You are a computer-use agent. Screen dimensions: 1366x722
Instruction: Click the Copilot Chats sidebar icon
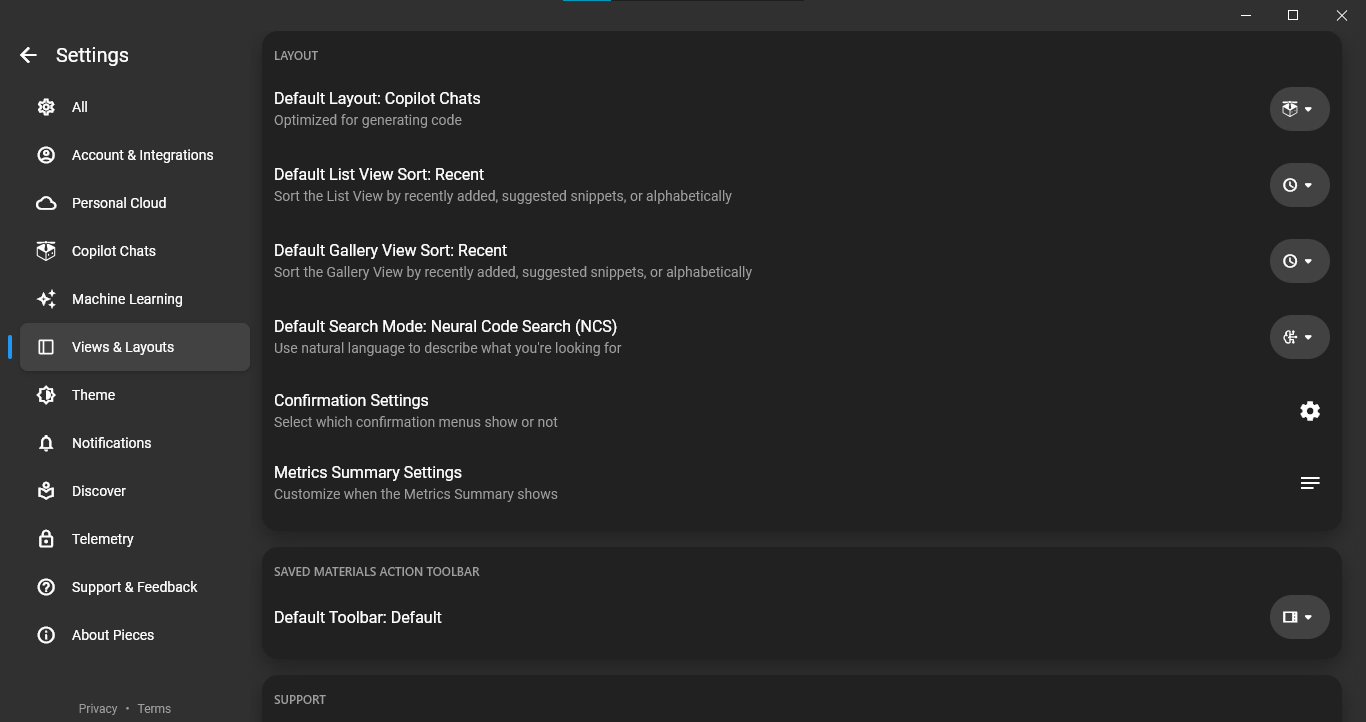[46, 251]
